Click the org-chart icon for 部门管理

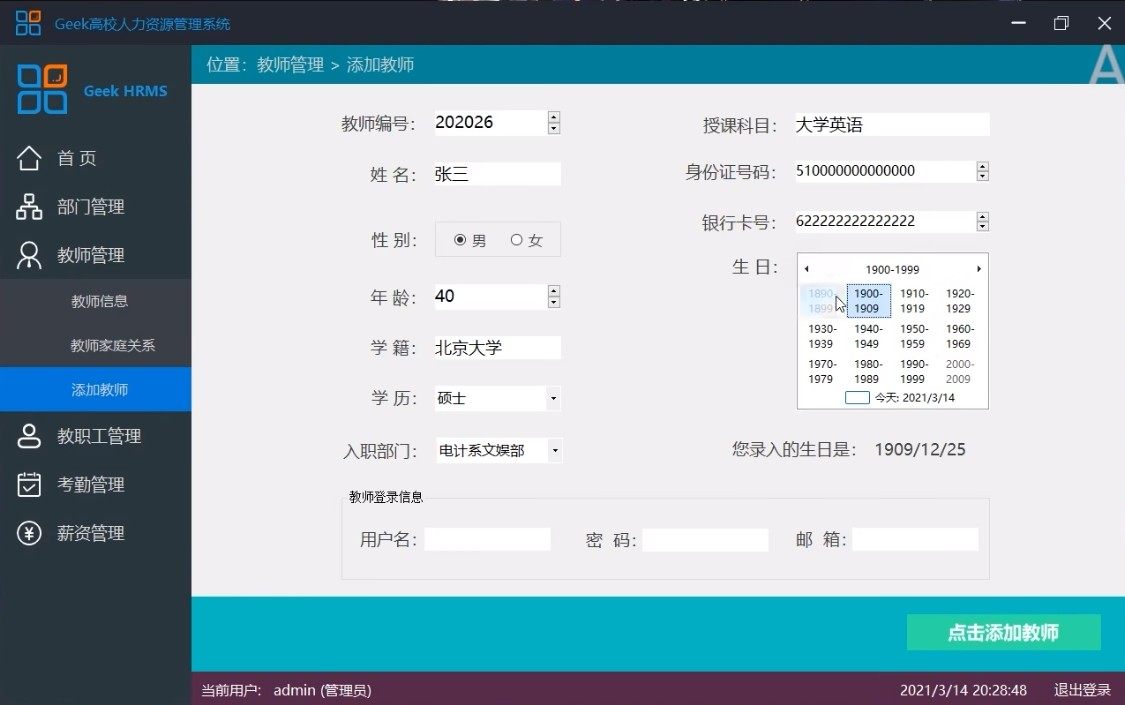[x=29, y=207]
